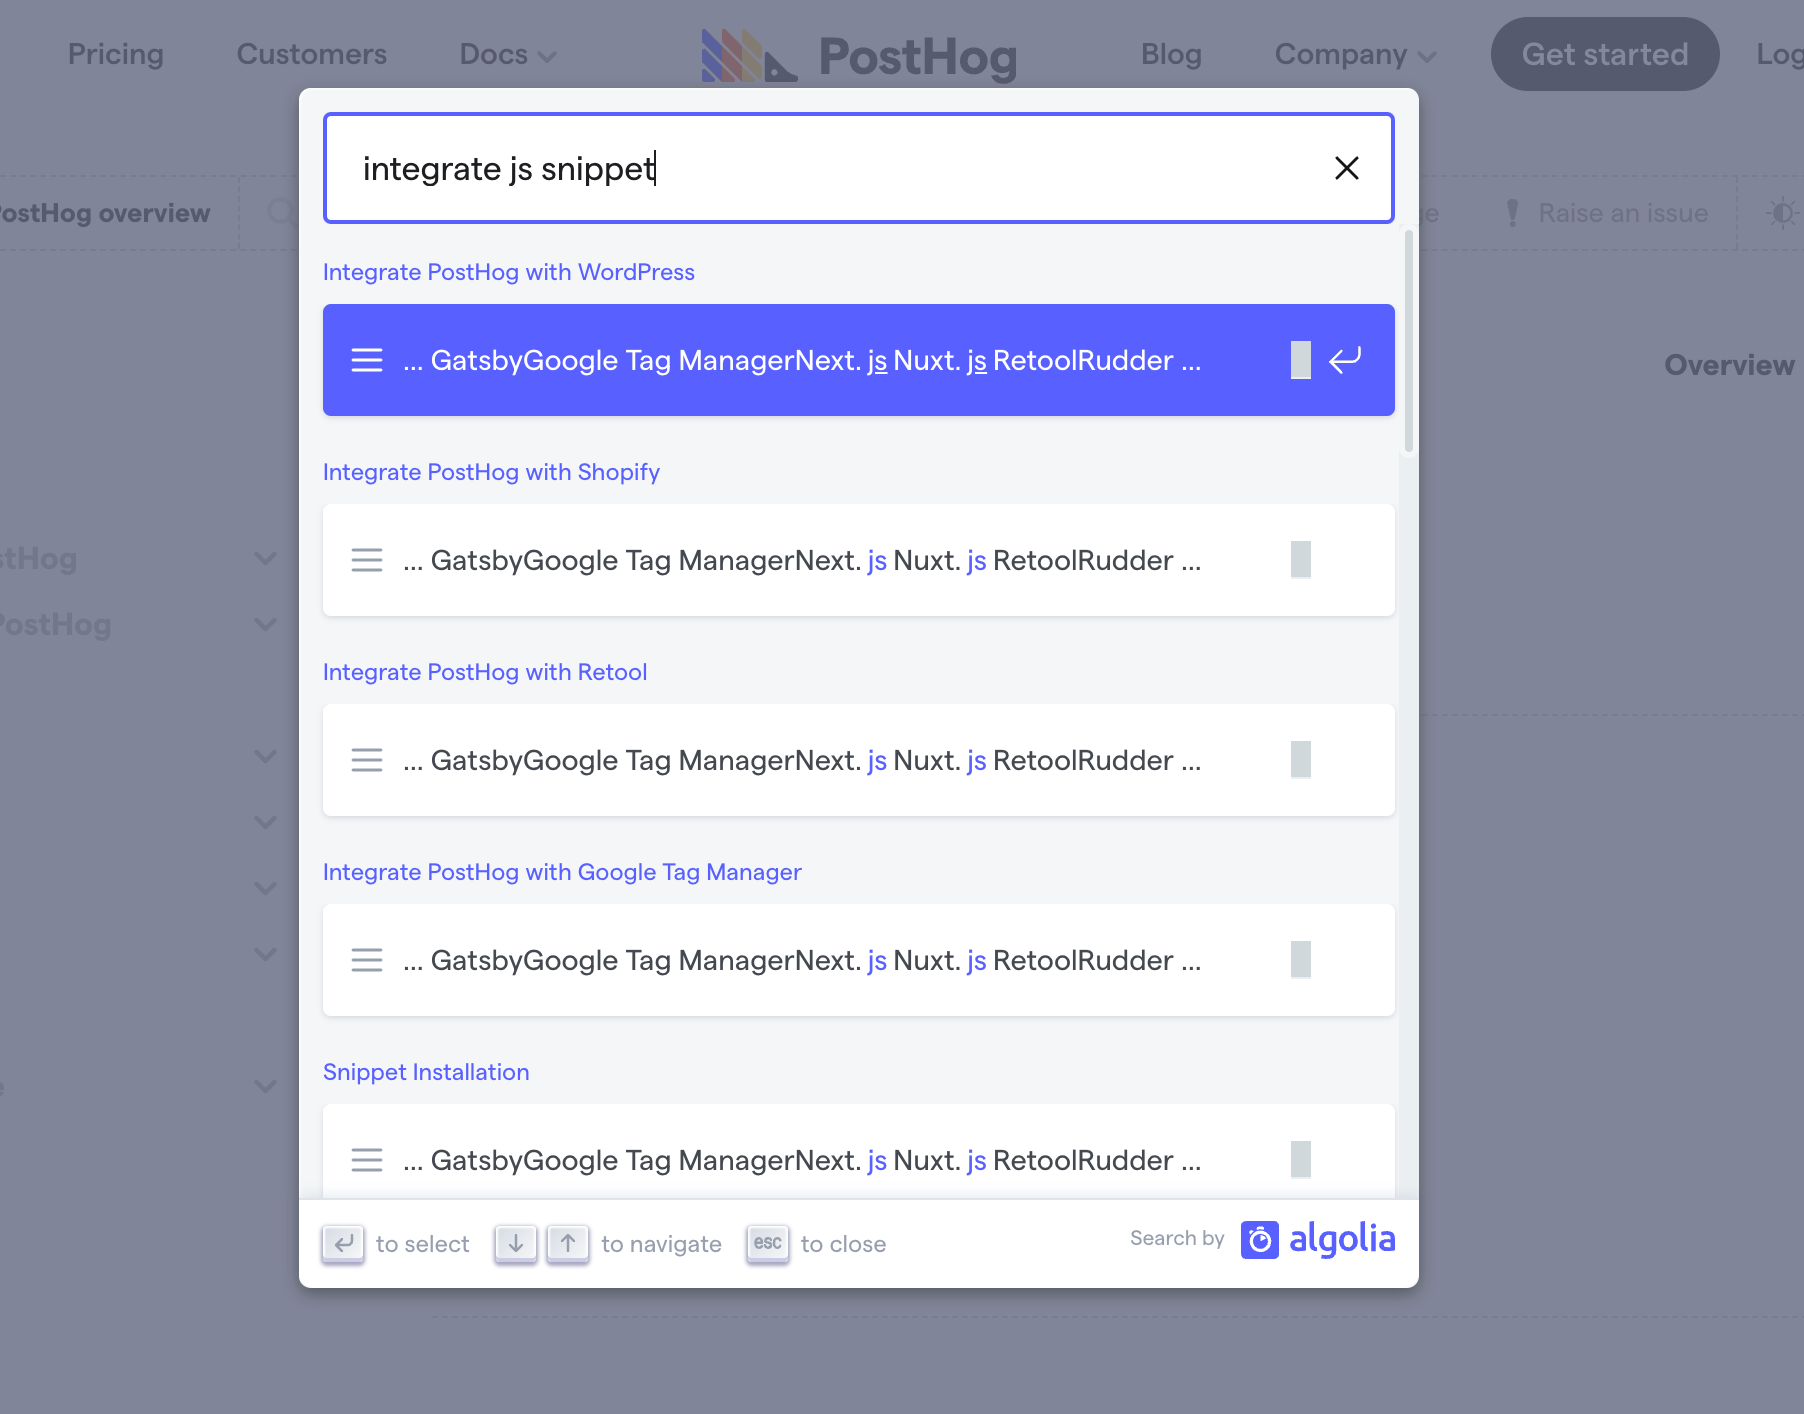Click the lines icon on WordPress result
Screen dimensions: 1804x1414
pos(367,360)
